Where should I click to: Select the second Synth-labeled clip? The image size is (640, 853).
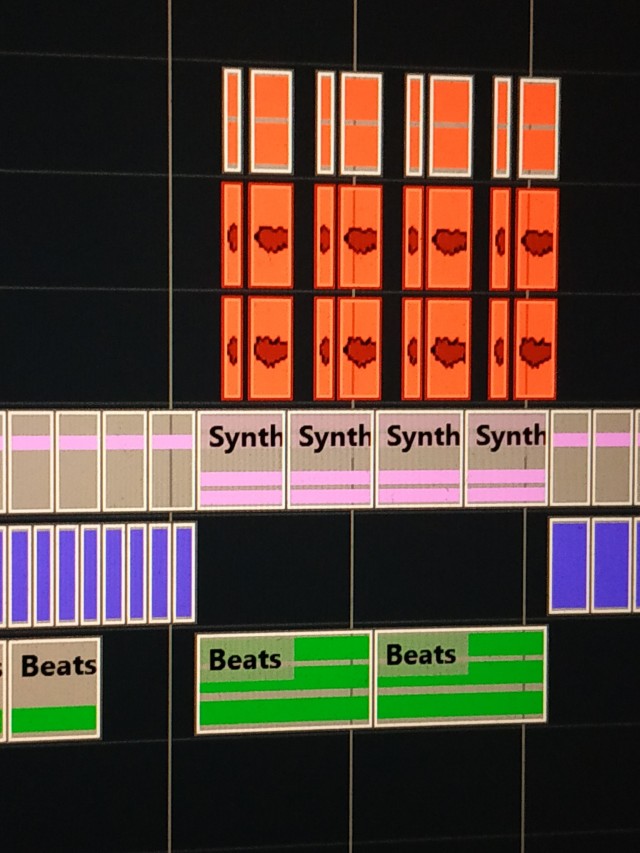pos(330,460)
